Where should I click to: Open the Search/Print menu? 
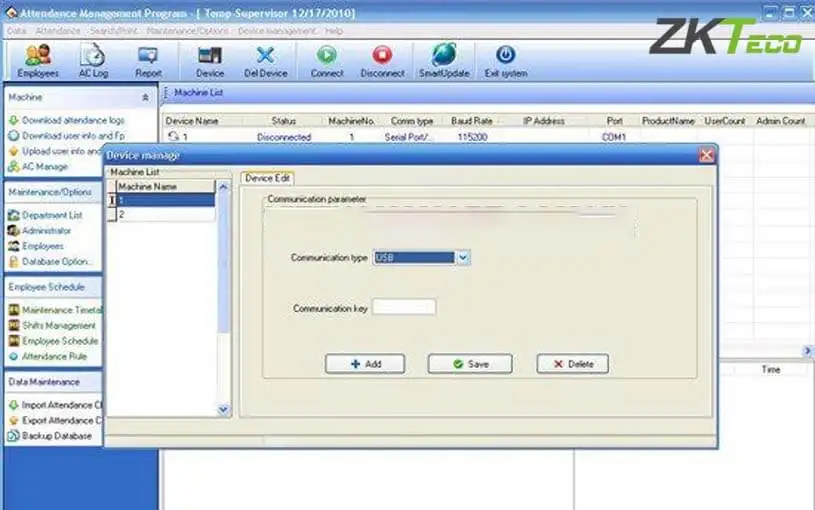click(x=114, y=31)
